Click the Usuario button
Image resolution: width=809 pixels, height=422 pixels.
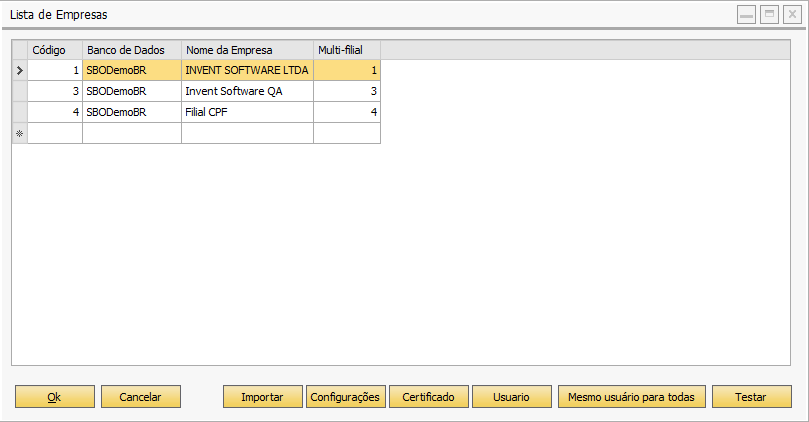click(x=512, y=397)
